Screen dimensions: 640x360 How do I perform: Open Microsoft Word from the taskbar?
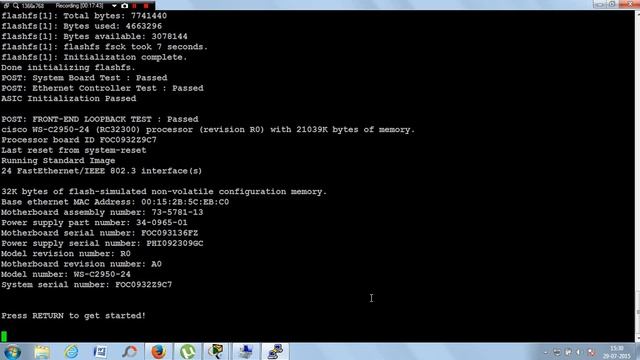tap(100, 351)
